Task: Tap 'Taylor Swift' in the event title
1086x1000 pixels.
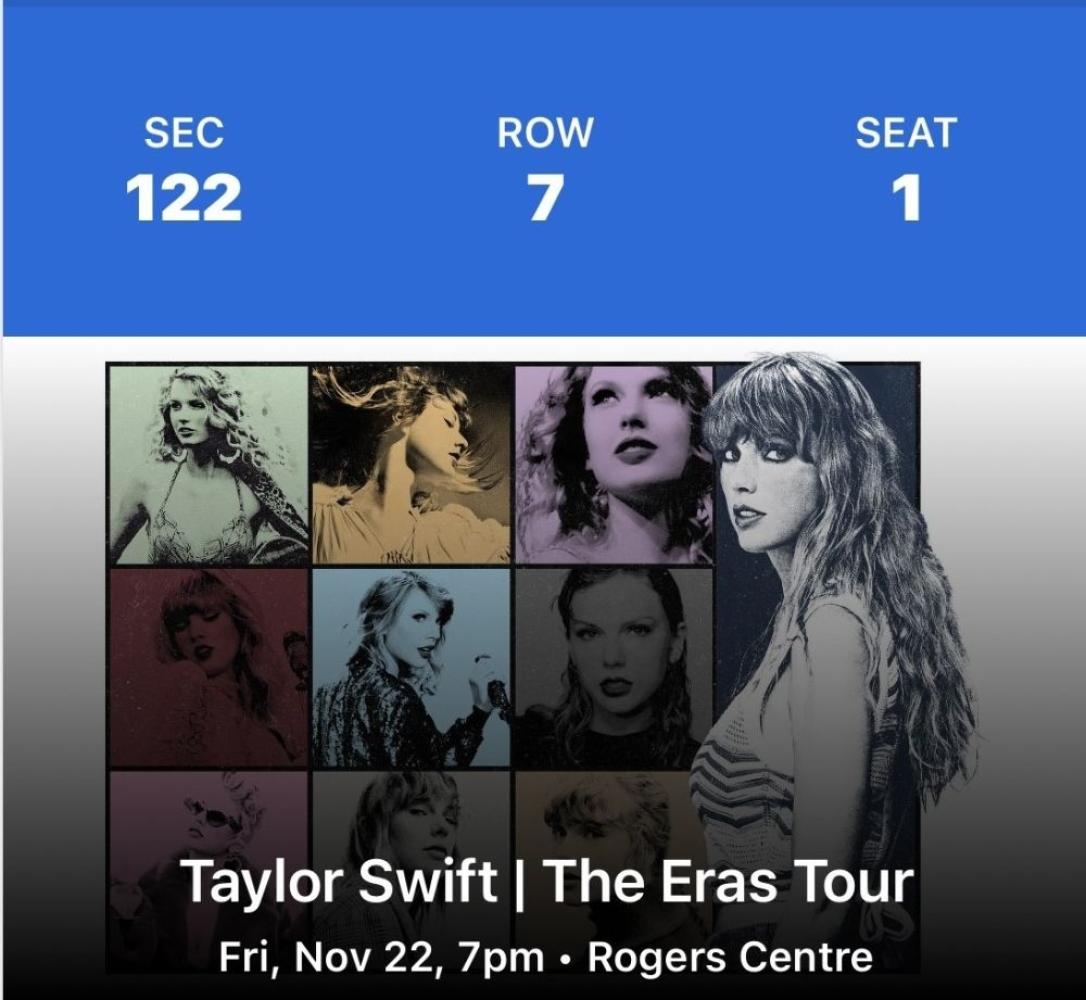Action: tap(339, 882)
